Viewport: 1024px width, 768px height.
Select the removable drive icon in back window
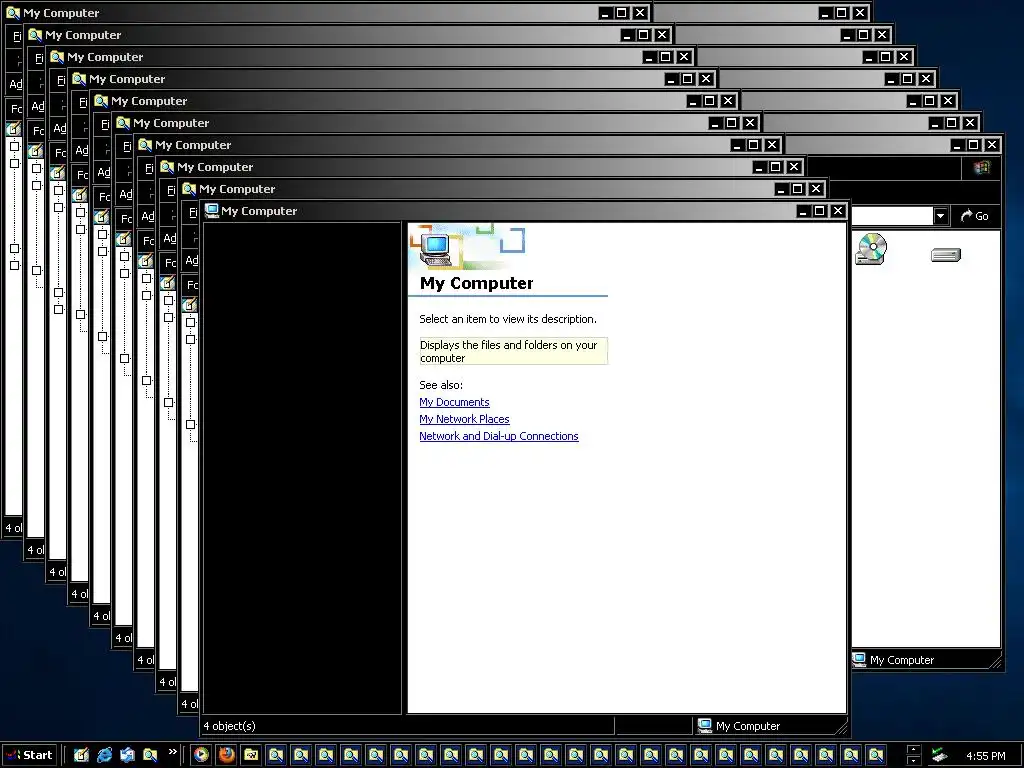[x=946, y=255]
